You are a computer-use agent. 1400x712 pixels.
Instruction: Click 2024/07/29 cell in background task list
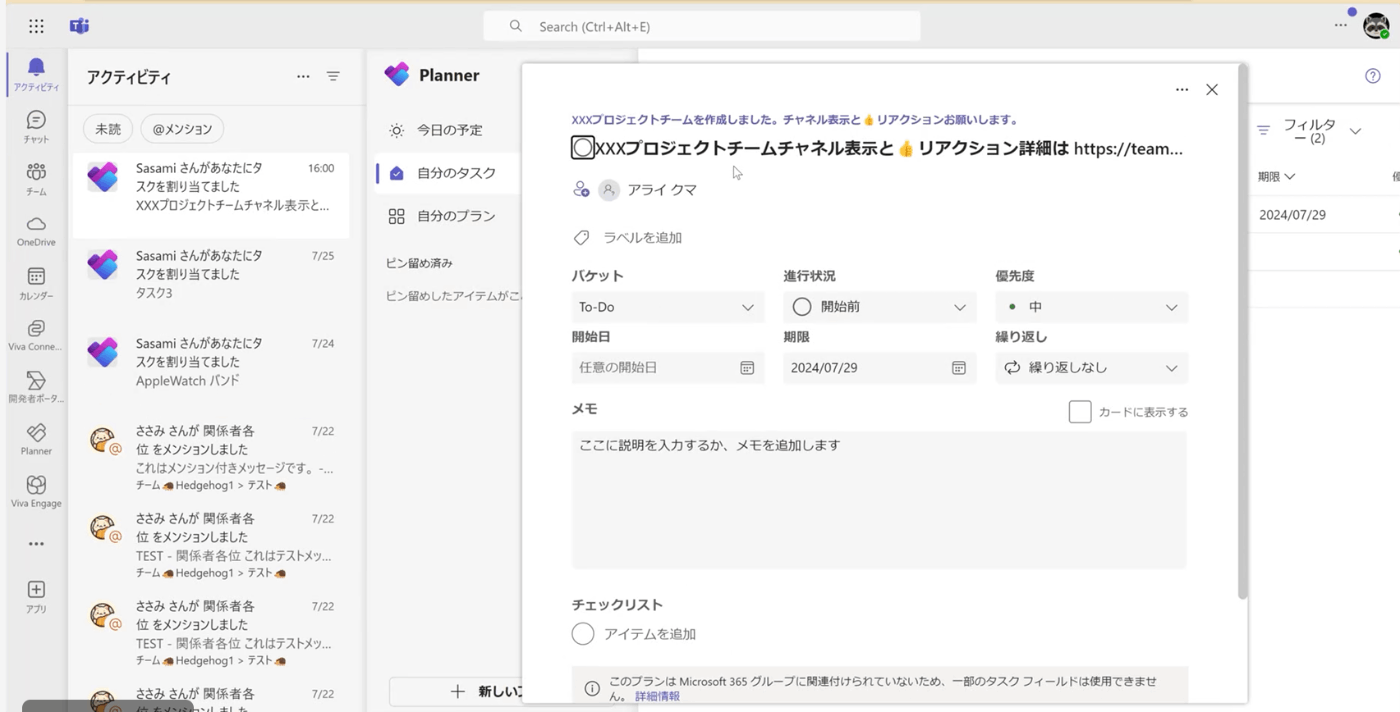click(x=1292, y=215)
